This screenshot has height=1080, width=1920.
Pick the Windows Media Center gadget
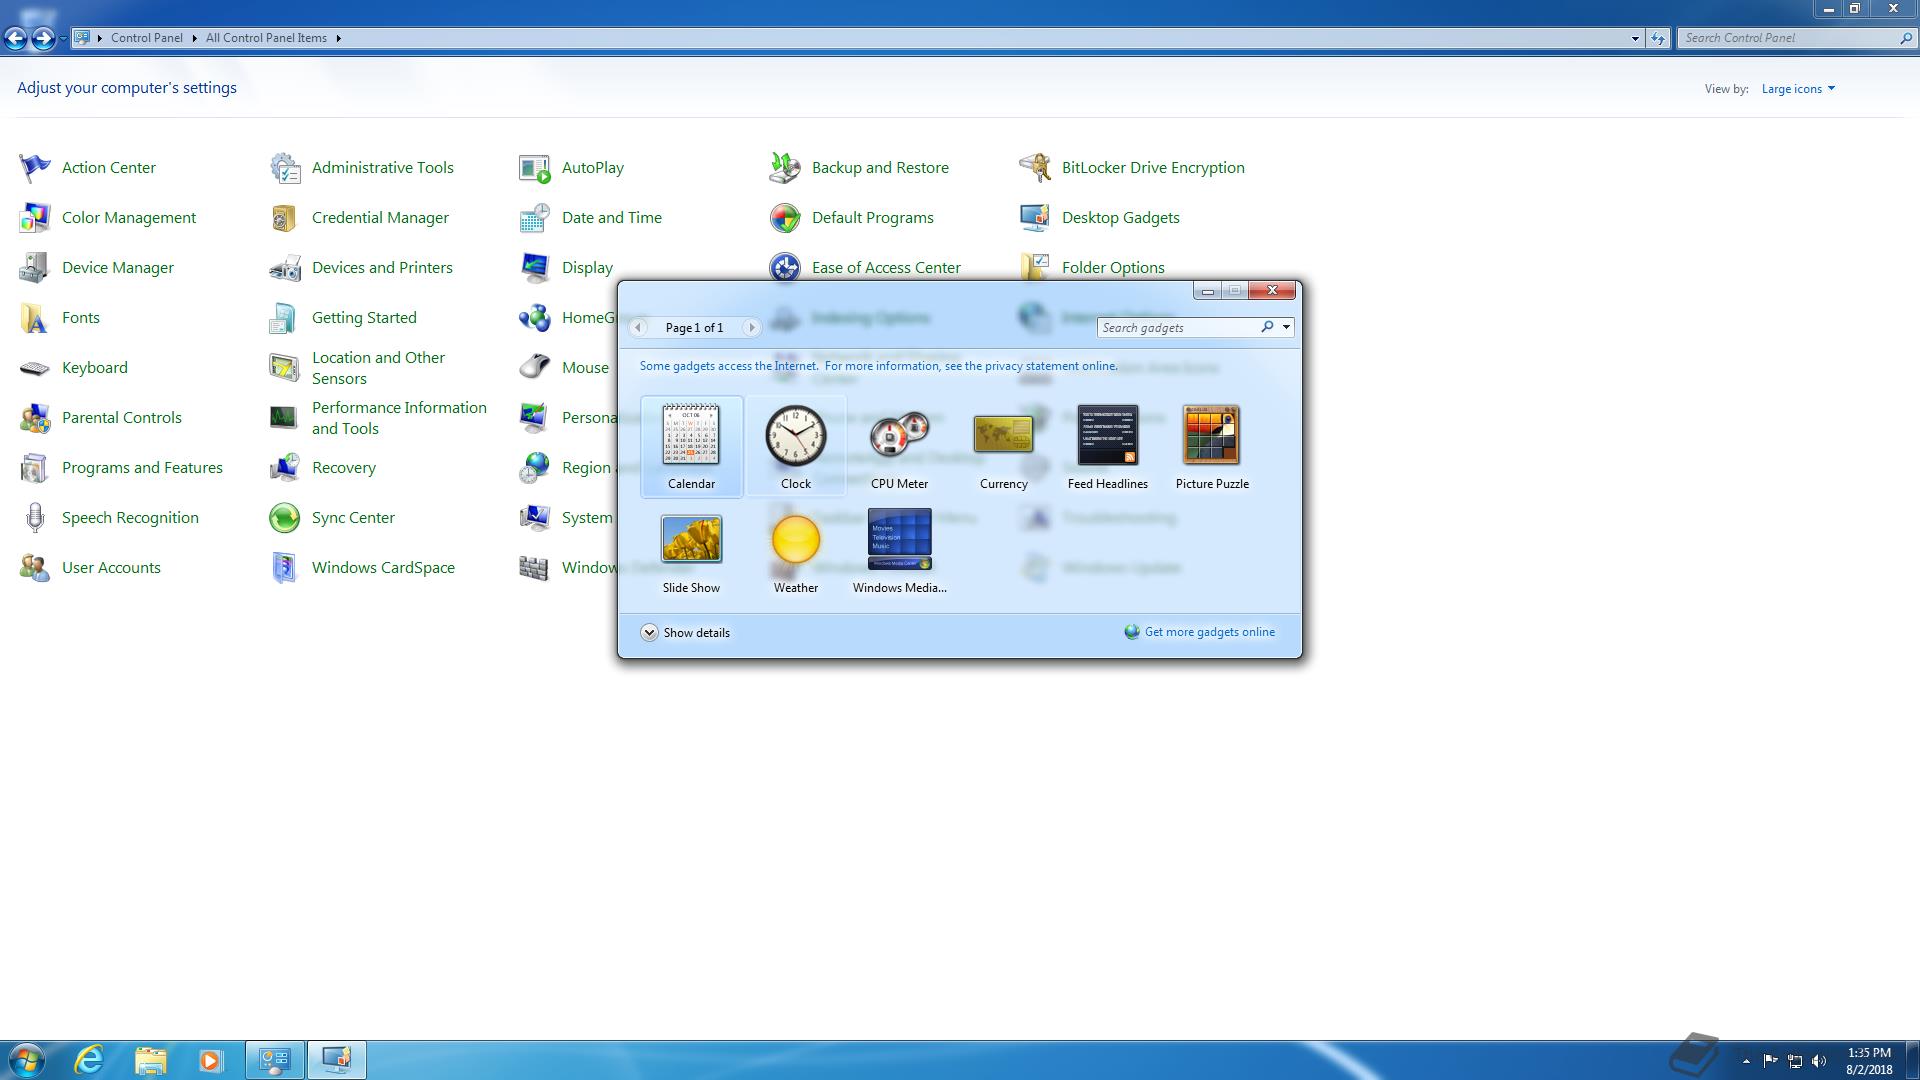click(x=899, y=553)
